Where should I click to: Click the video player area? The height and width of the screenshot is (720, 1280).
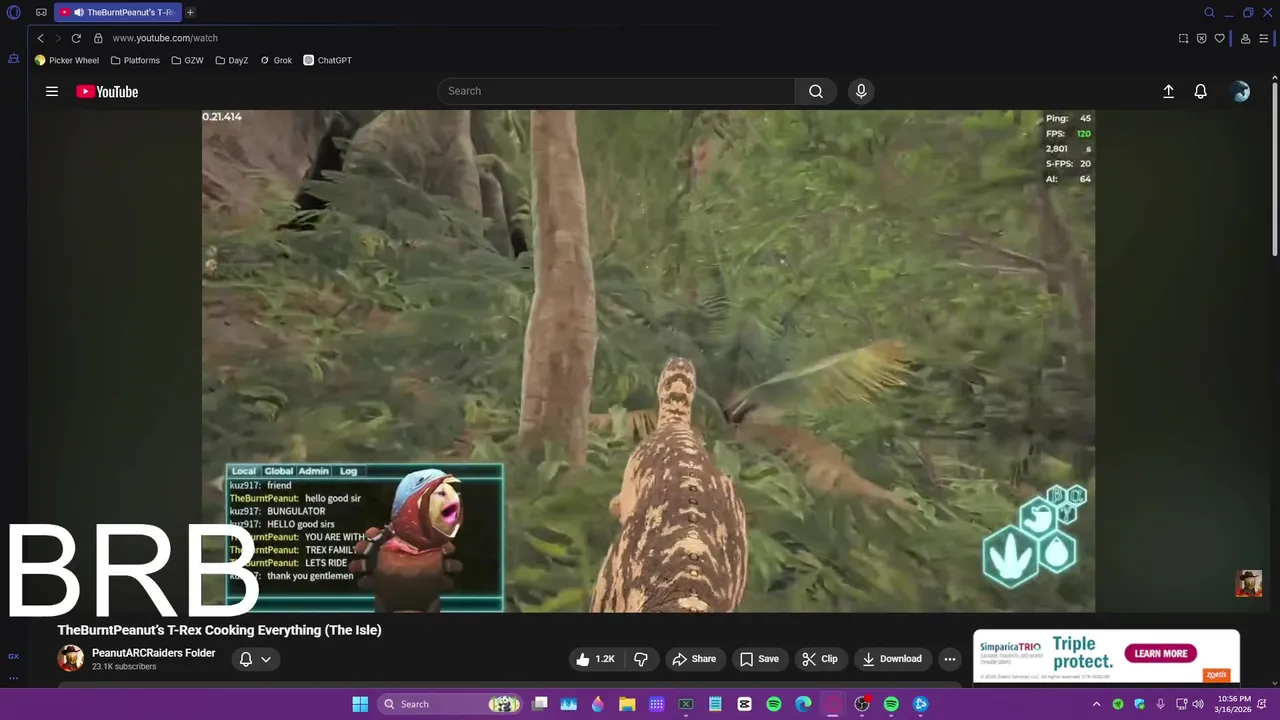pyautogui.click(x=648, y=361)
